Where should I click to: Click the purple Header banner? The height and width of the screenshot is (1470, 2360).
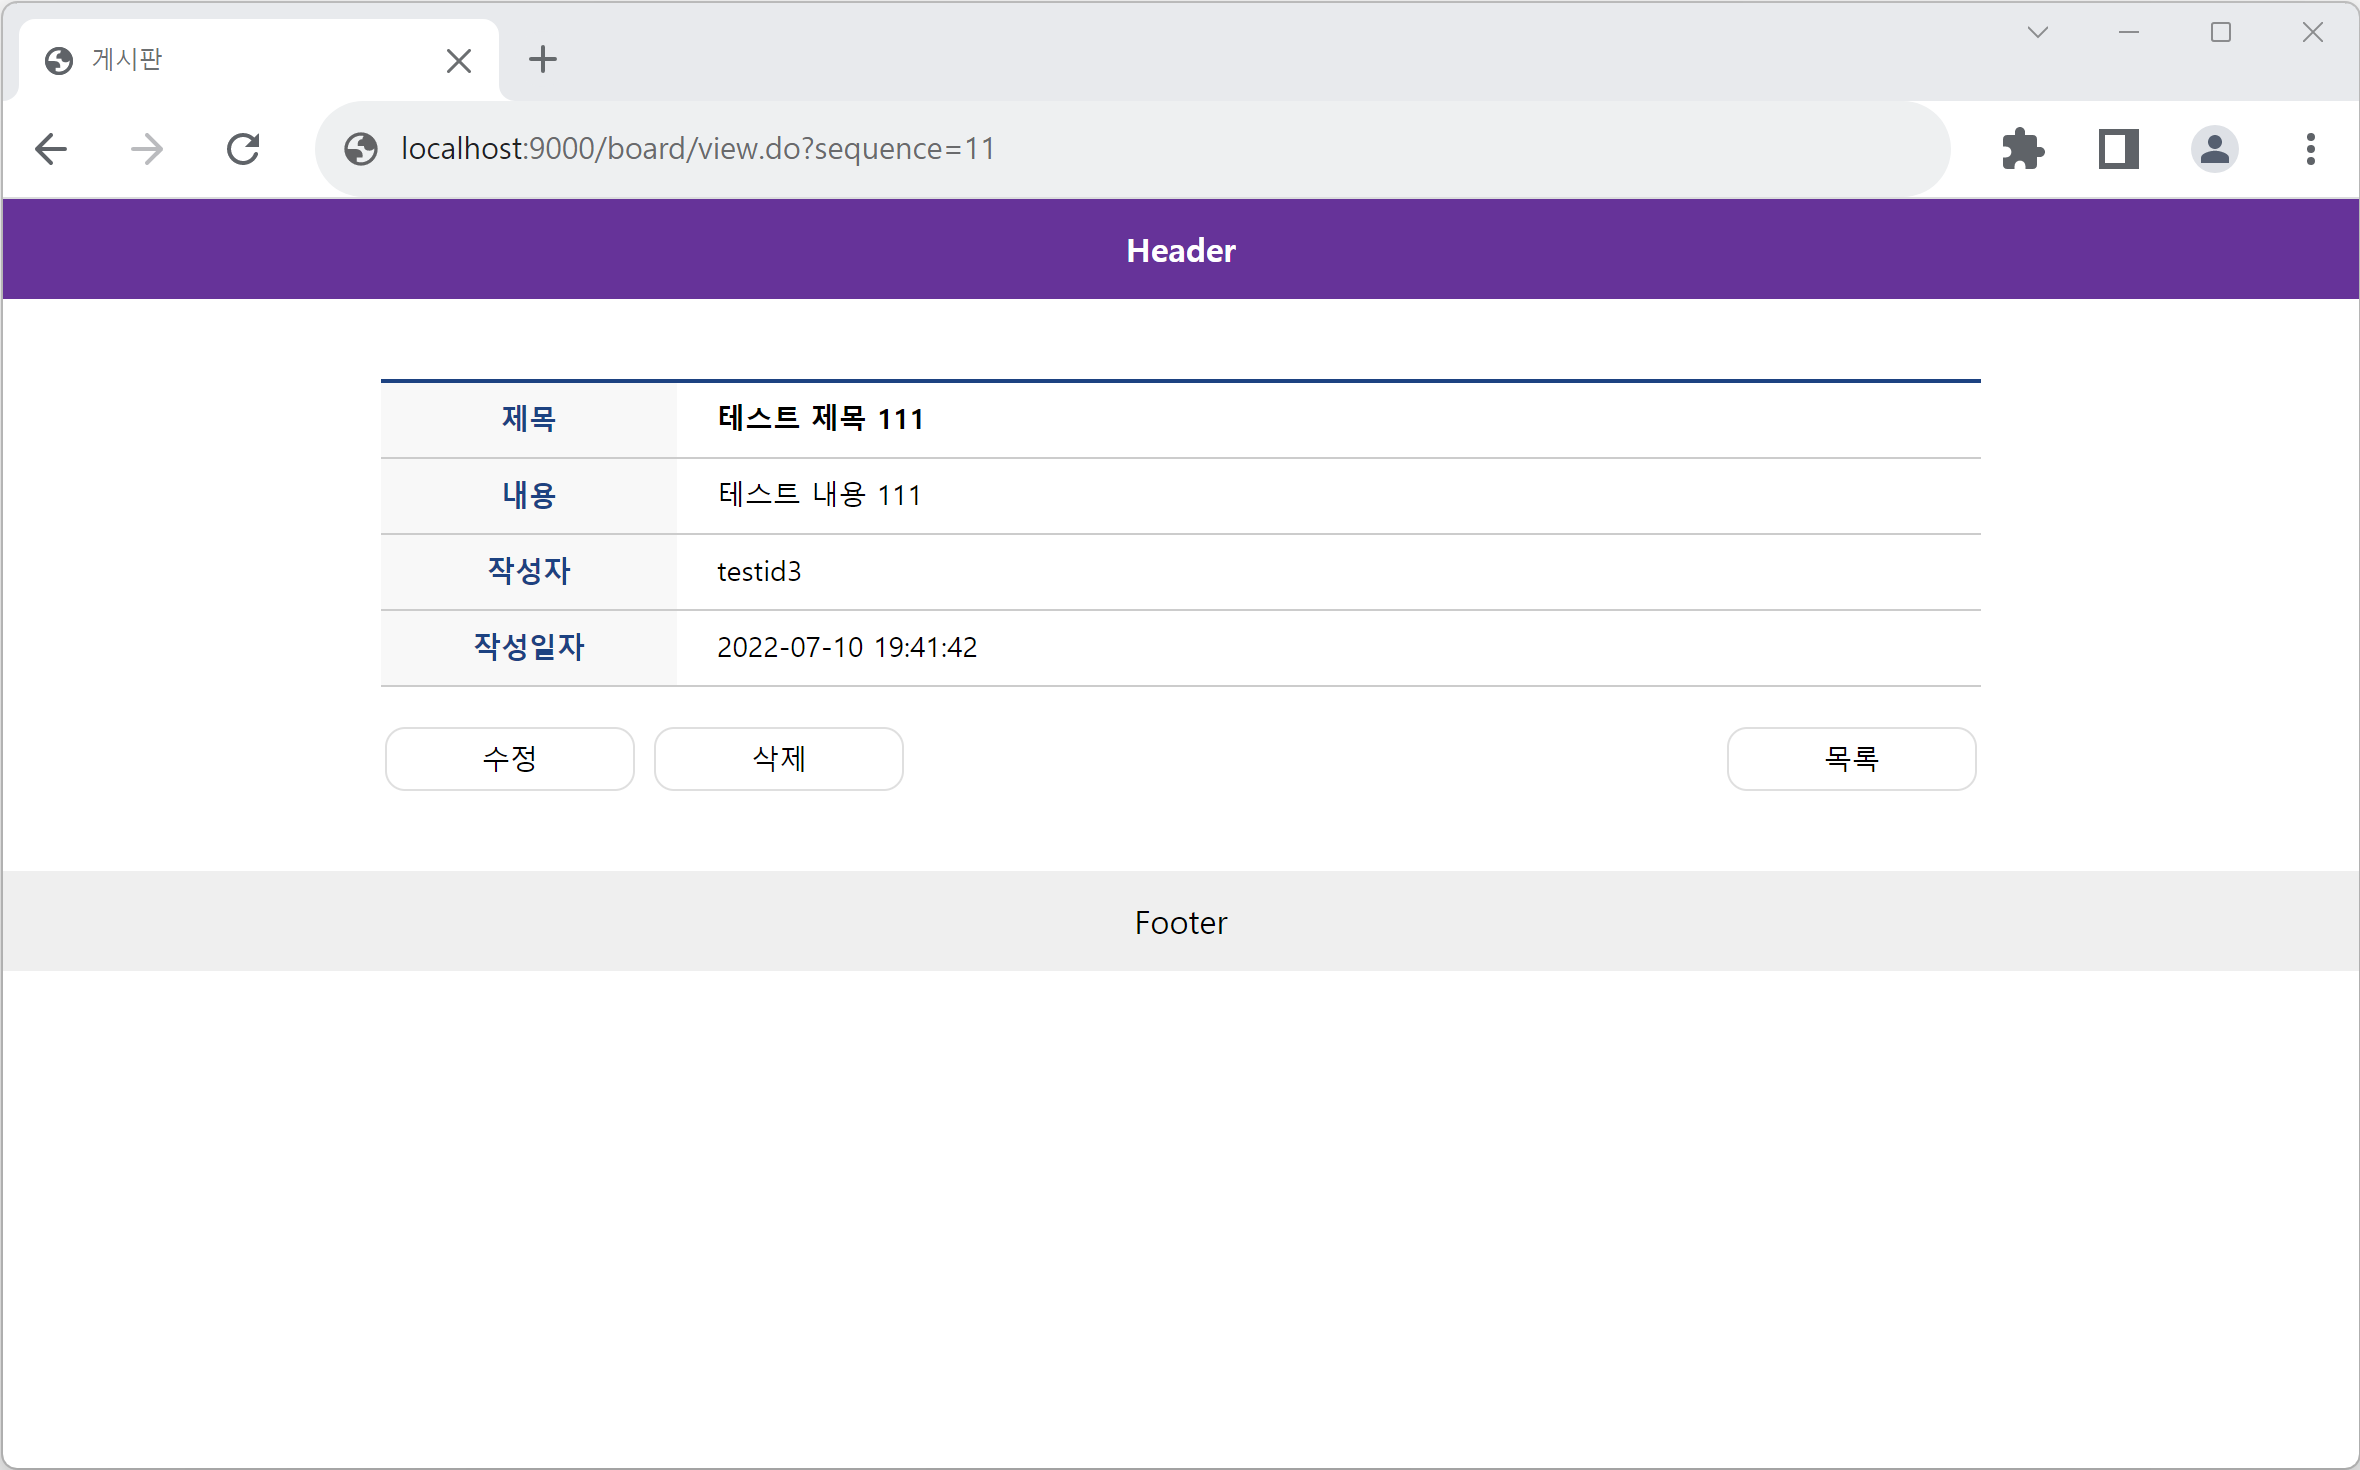coord(1180,250)
